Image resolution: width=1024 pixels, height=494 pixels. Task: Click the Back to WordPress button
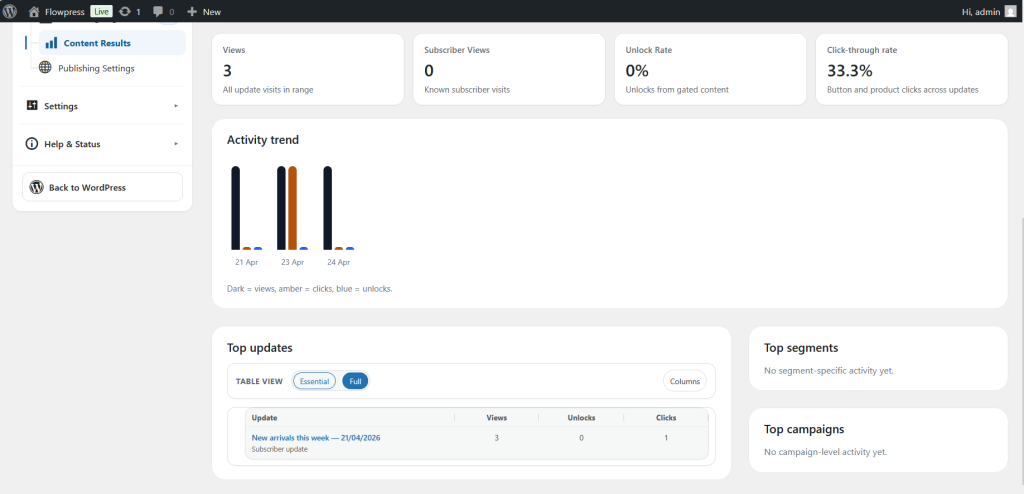(x=103, y=187)
